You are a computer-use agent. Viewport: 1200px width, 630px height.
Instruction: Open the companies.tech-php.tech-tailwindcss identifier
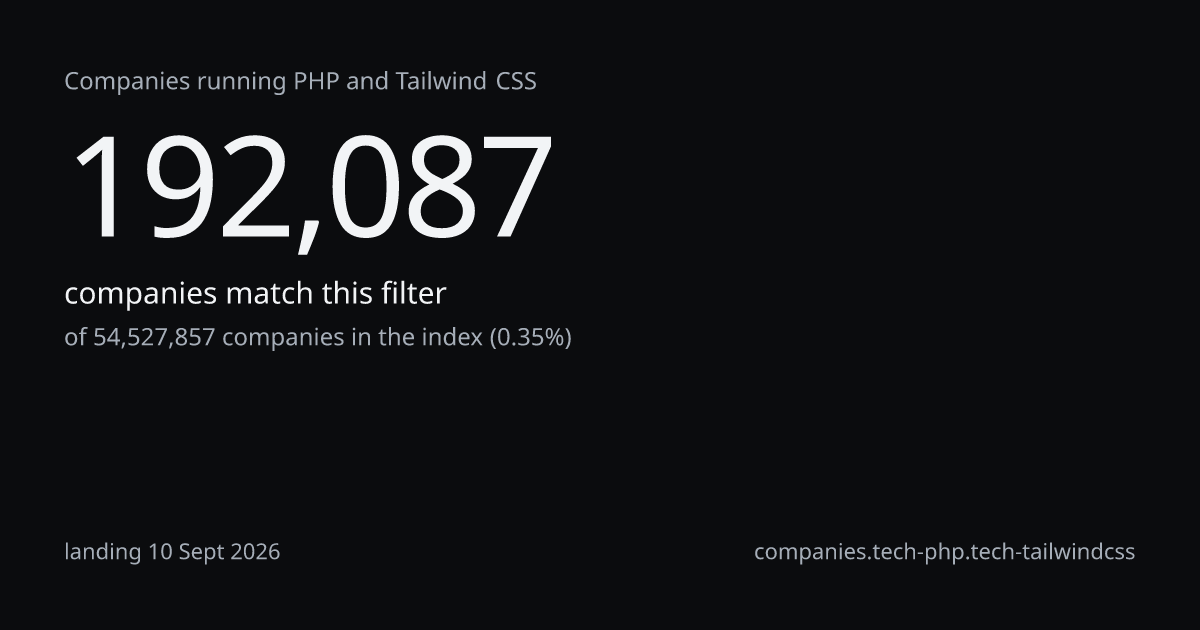[x=944, y=552]
